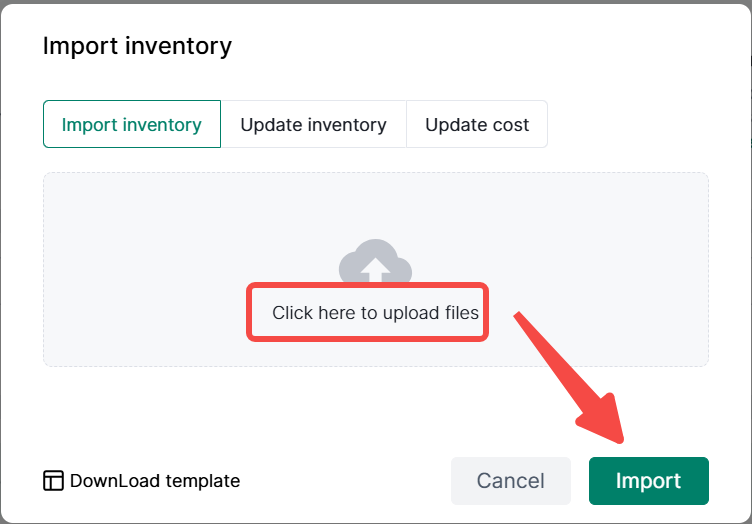Choose Update cost mode in the tab bar

[x=477, y=125]
